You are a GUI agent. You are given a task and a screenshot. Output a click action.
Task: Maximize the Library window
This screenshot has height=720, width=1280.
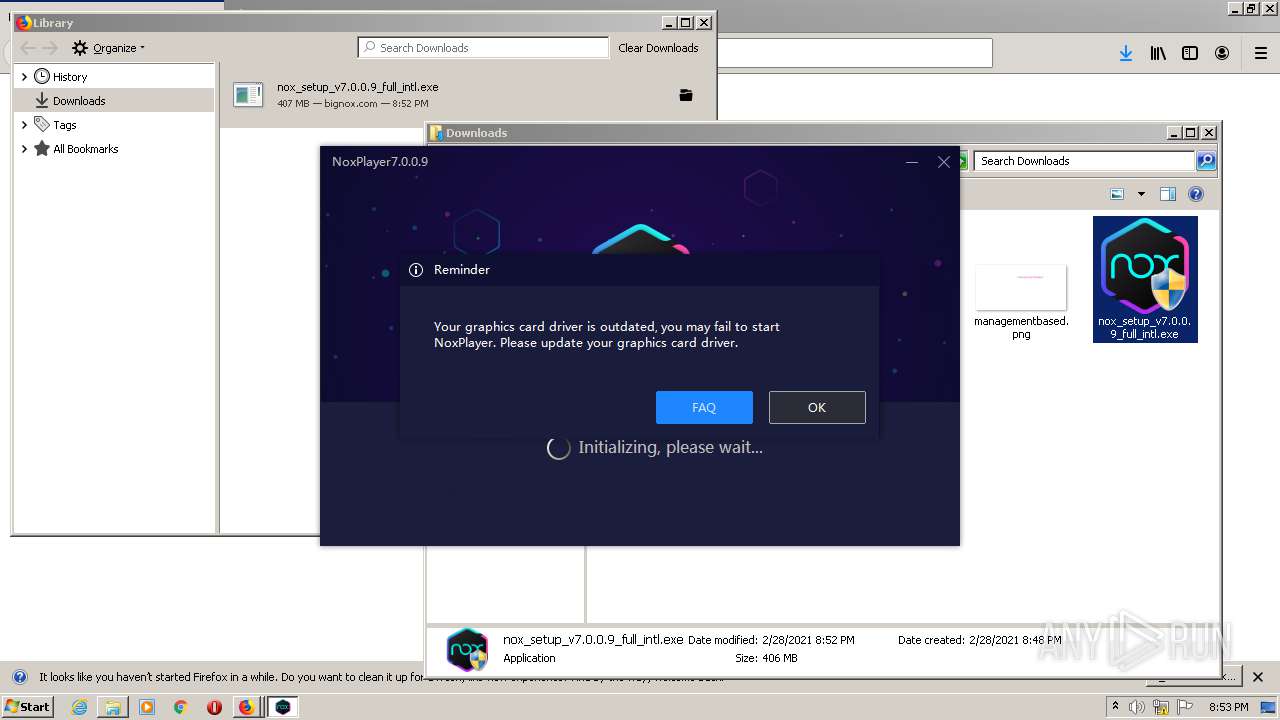click(686, 22)
